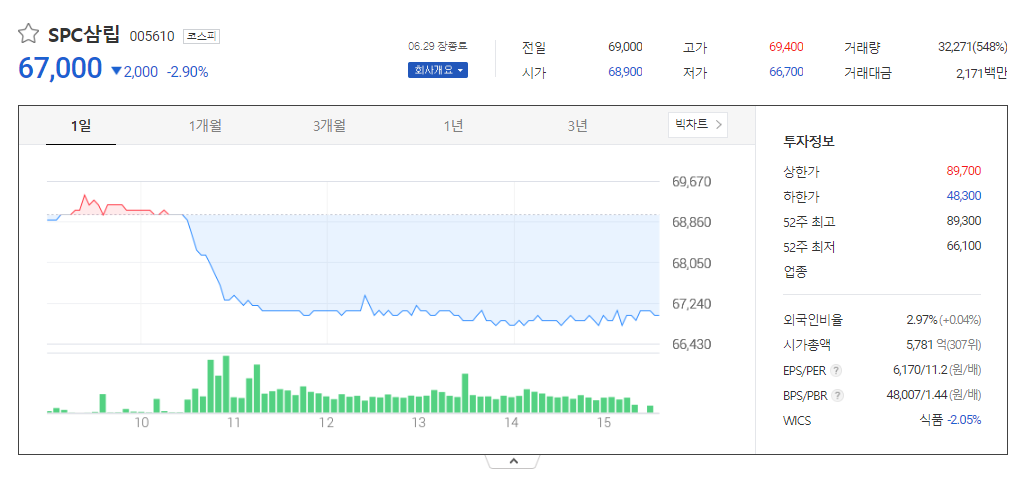Click the 06.29 장종료 status text
1028x479 pixels.
point(437,47)
